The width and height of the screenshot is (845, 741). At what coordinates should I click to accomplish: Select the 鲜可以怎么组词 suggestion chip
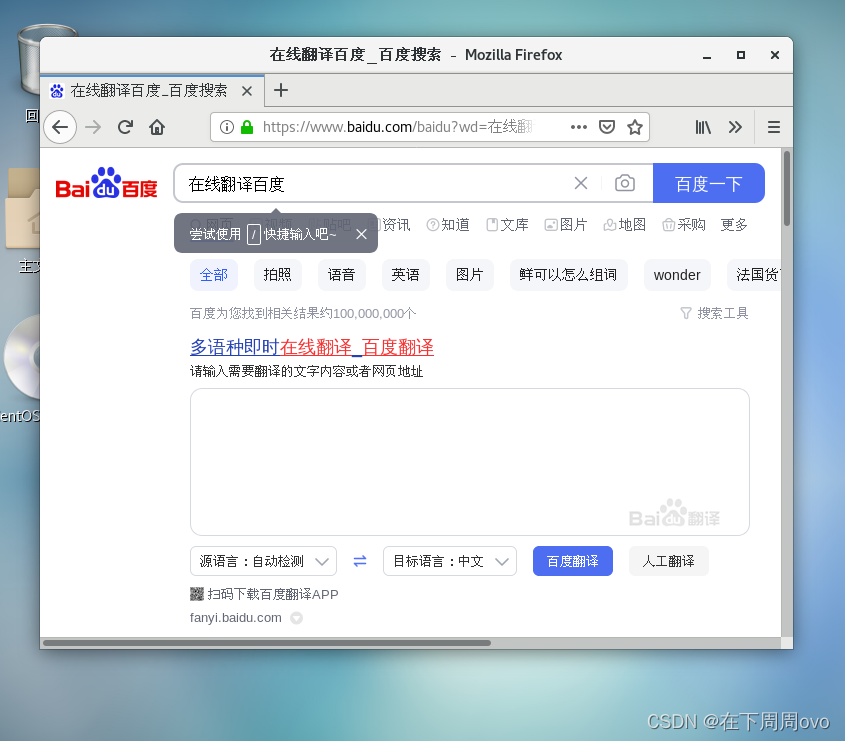pos(569,275)
